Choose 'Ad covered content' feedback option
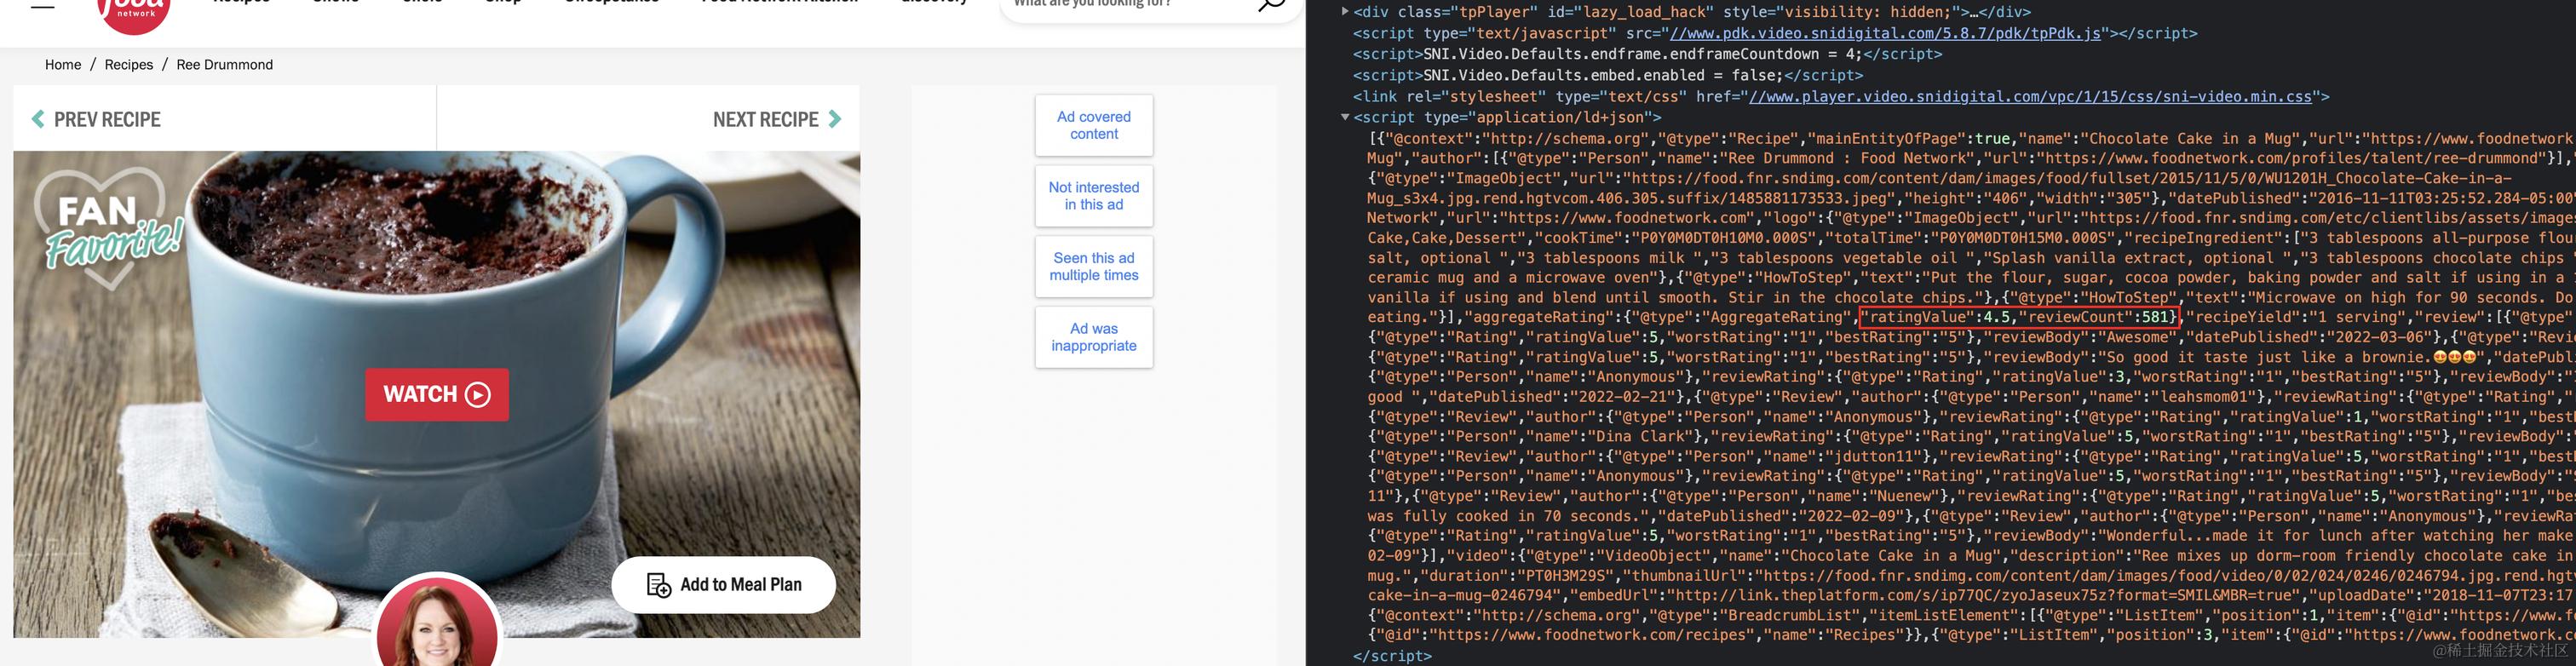This screenshot has height=666, width=2576. [1094, 125]
